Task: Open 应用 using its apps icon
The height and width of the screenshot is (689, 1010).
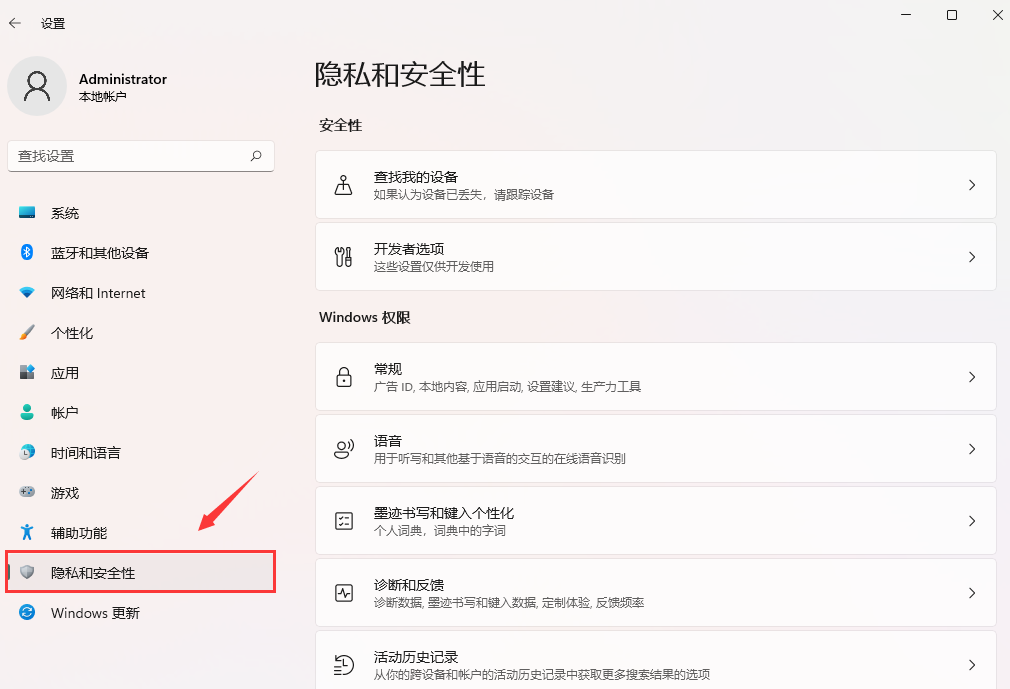Action: coord(28,372)
